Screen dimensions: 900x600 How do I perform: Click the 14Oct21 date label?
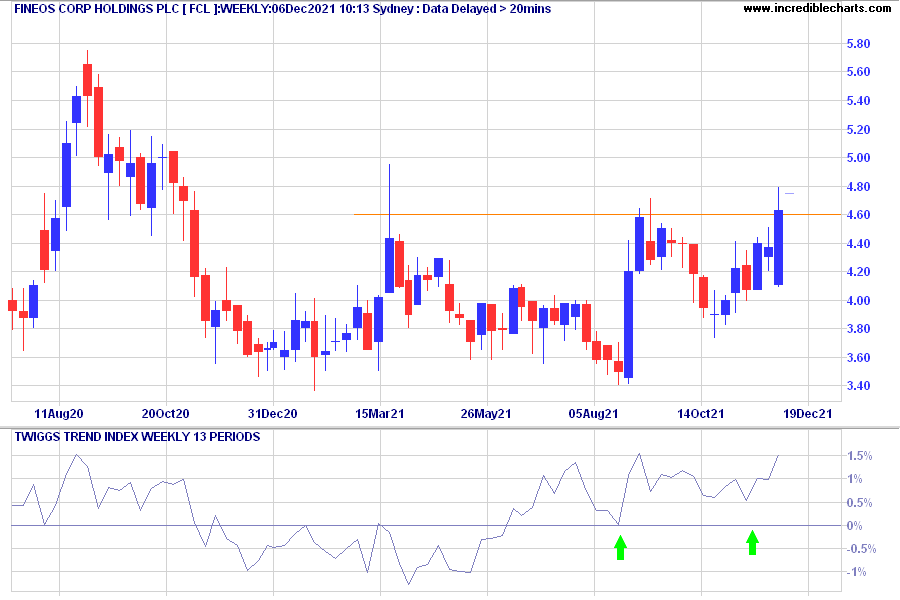700,413
